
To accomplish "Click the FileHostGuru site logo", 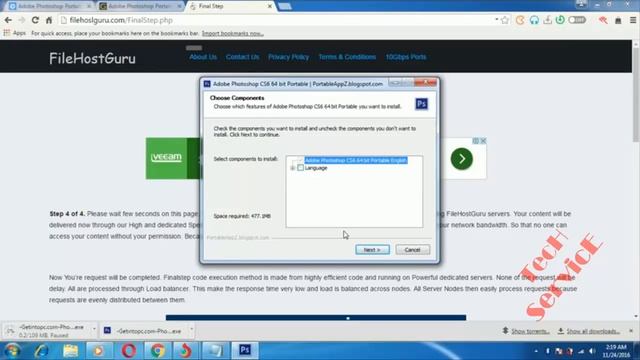I will (x=92, y=58).
